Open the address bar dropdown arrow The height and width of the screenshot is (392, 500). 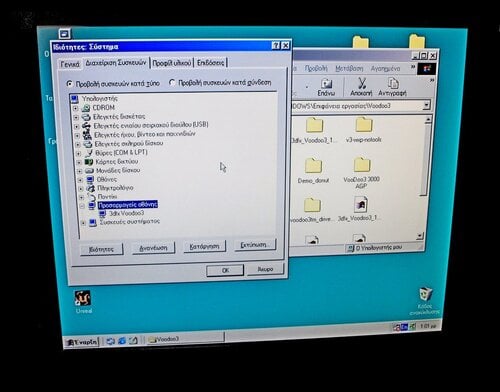tap(426, 106)
